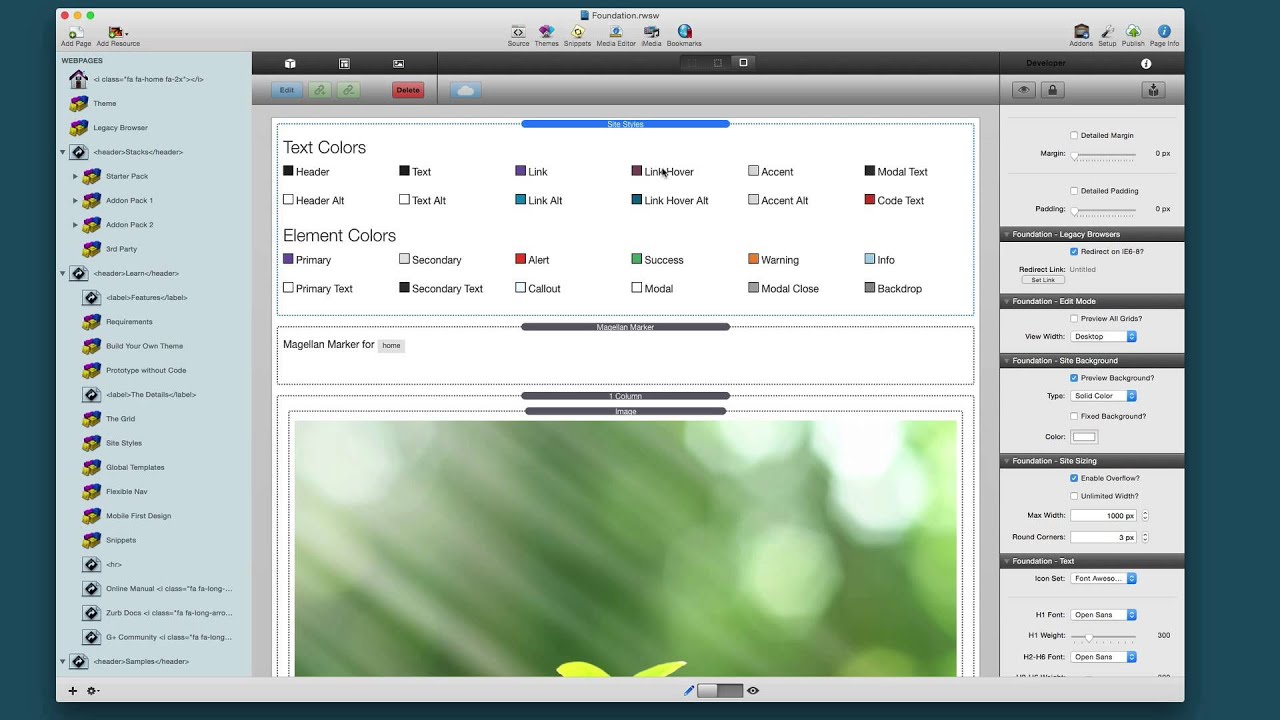Click the plus button below the page list
Screen dimensions: 1280x720
pyautogui.click(x=72, y=690)
